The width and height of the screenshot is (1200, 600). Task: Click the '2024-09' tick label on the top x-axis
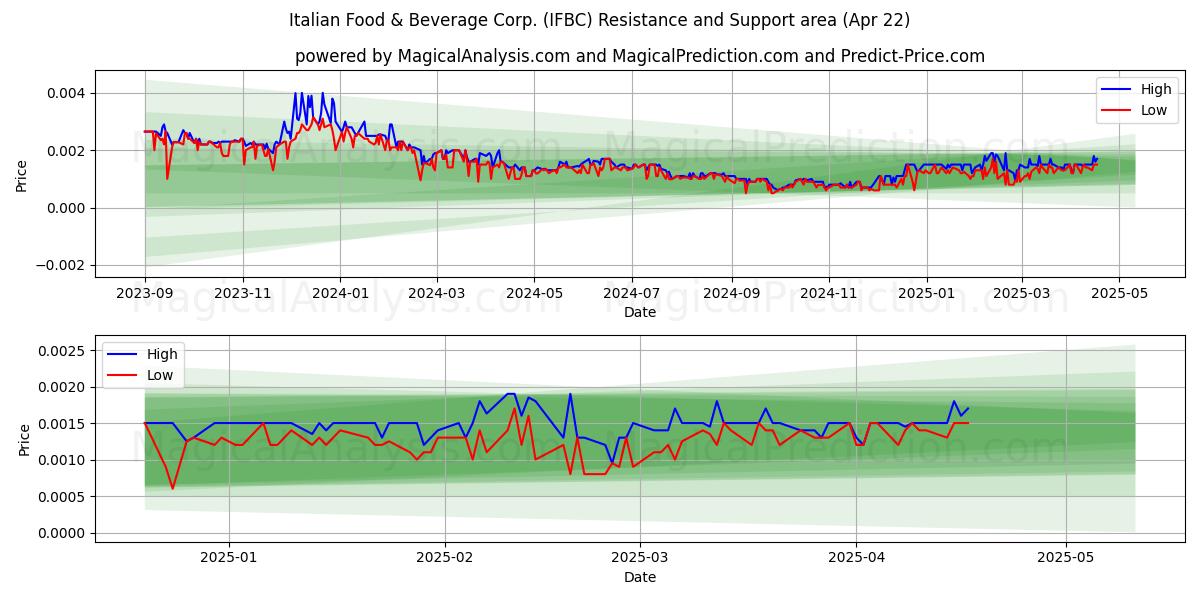tap(731, 293)
